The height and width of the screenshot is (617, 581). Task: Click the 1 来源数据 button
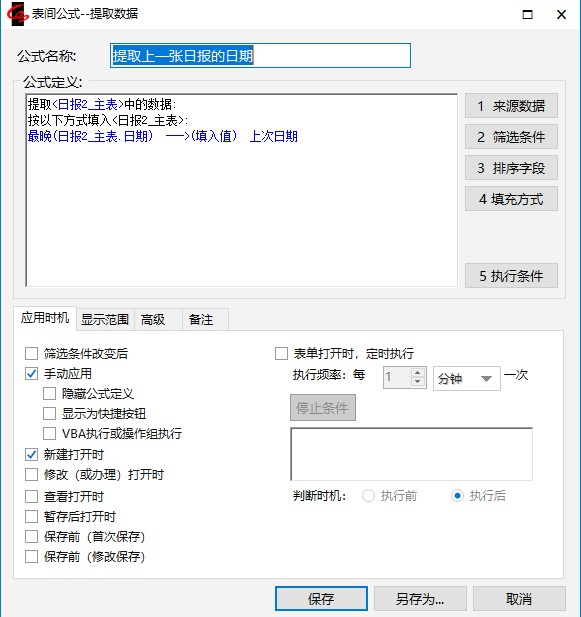pyautogui.click(x=511, y=105)
